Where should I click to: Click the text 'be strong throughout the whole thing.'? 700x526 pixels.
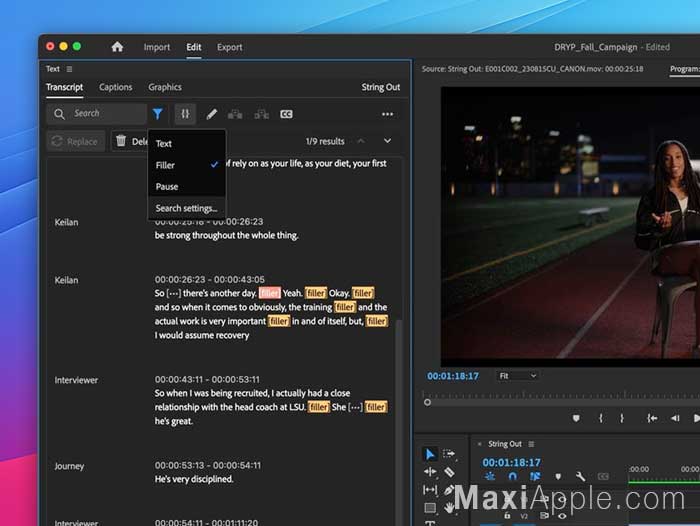[226, 235]
